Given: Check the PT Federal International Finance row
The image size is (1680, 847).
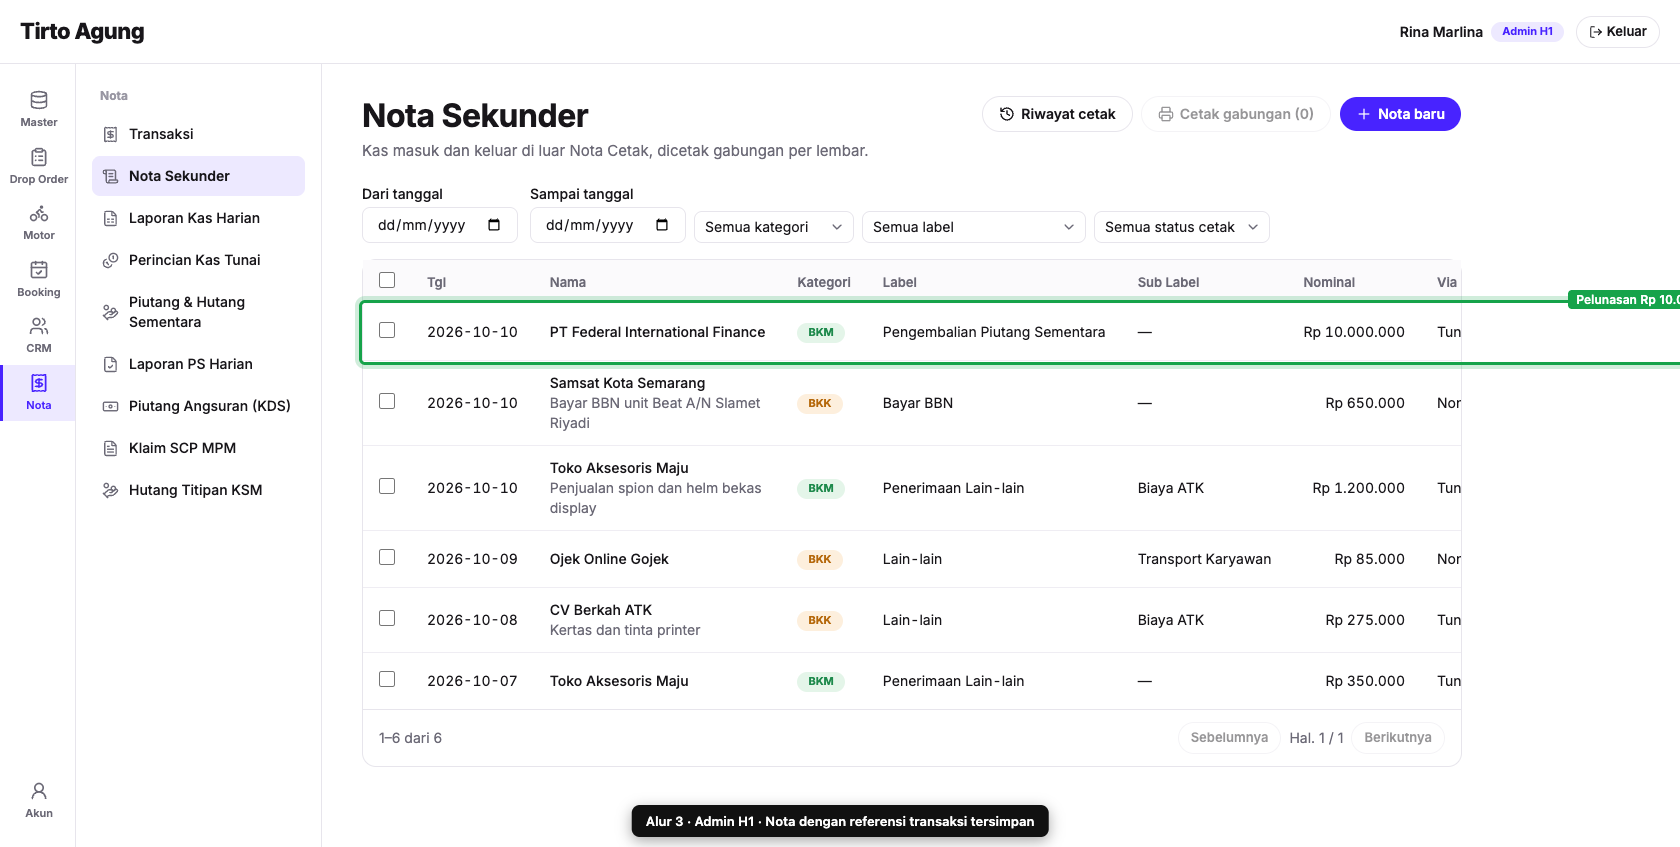Looking at the screenshot, I should [387, 330].
